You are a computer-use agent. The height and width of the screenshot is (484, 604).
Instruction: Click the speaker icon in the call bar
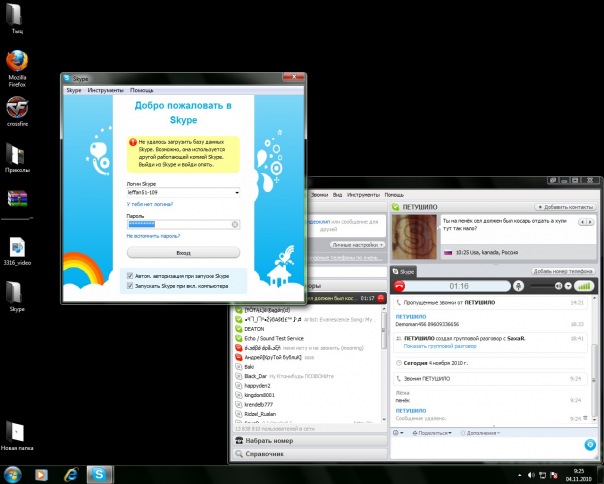[x=558, y=286]
